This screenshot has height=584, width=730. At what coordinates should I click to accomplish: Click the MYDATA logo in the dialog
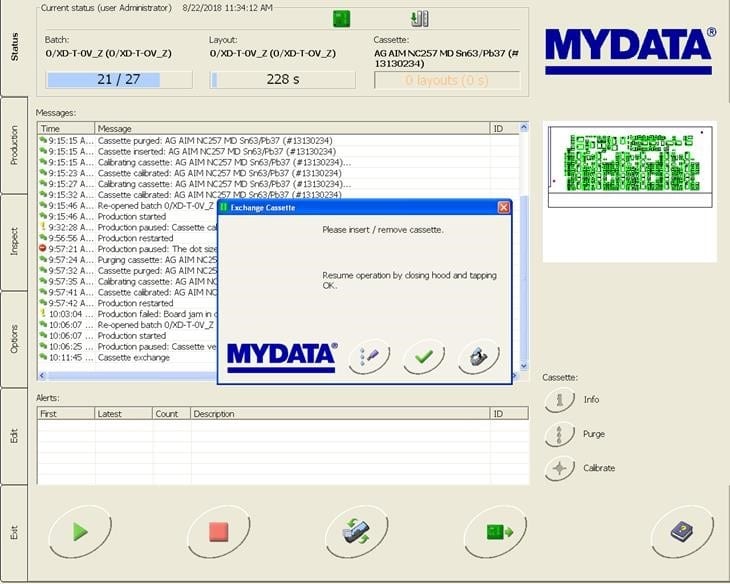(x=282, y=358)
